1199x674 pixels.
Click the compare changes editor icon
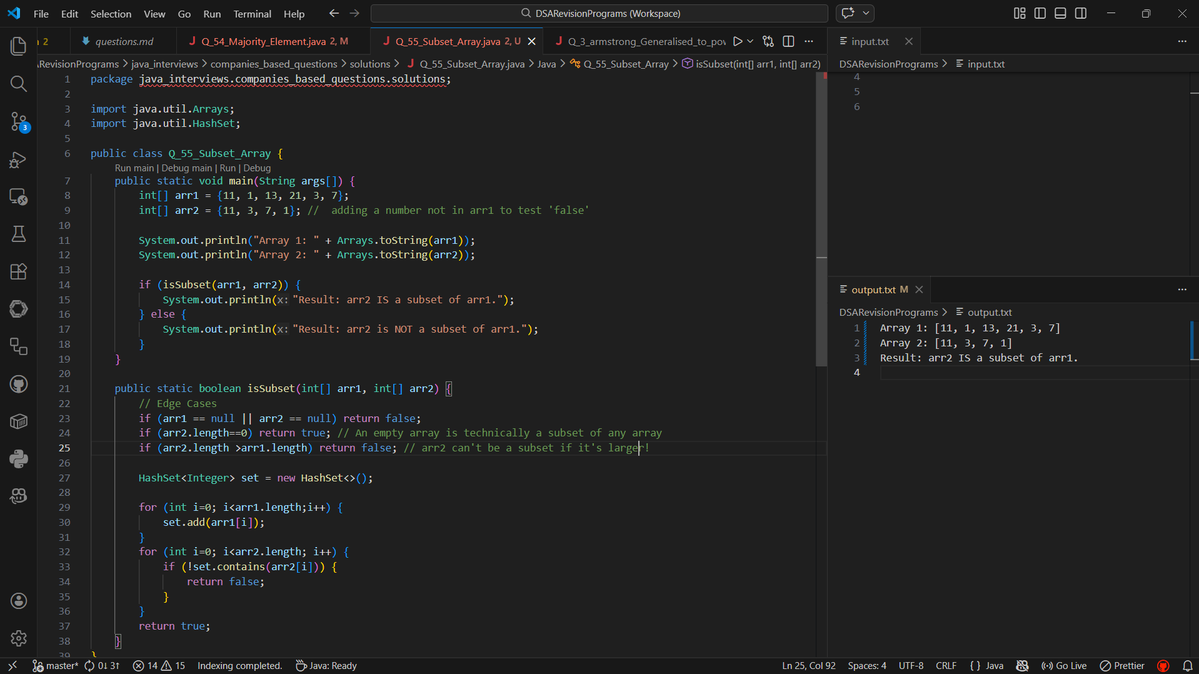coord(768,41)
